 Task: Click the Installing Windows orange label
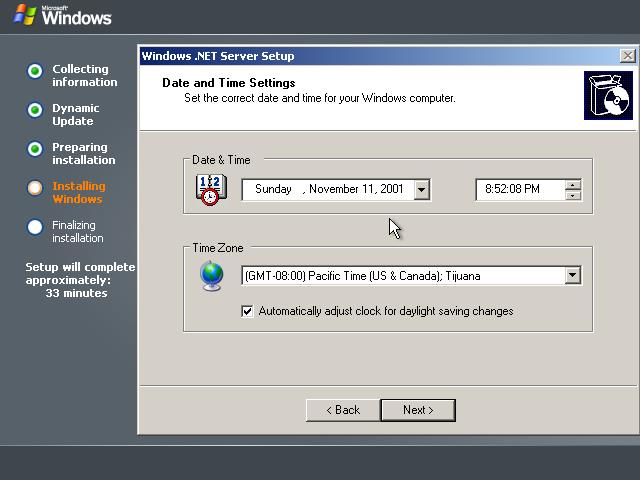click(x=79, y=193)
